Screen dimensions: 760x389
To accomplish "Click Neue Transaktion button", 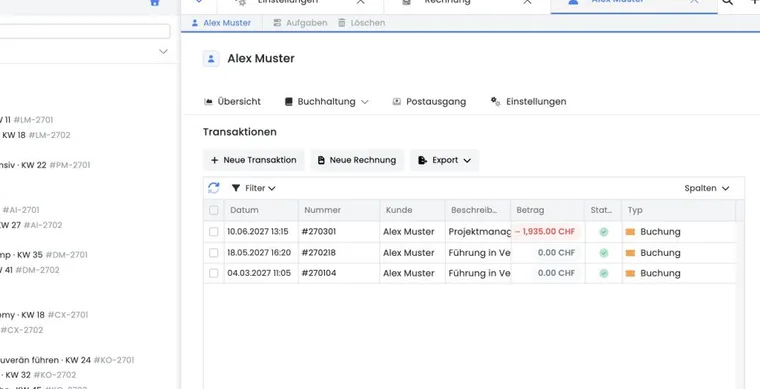I will (x=253, y=160).
